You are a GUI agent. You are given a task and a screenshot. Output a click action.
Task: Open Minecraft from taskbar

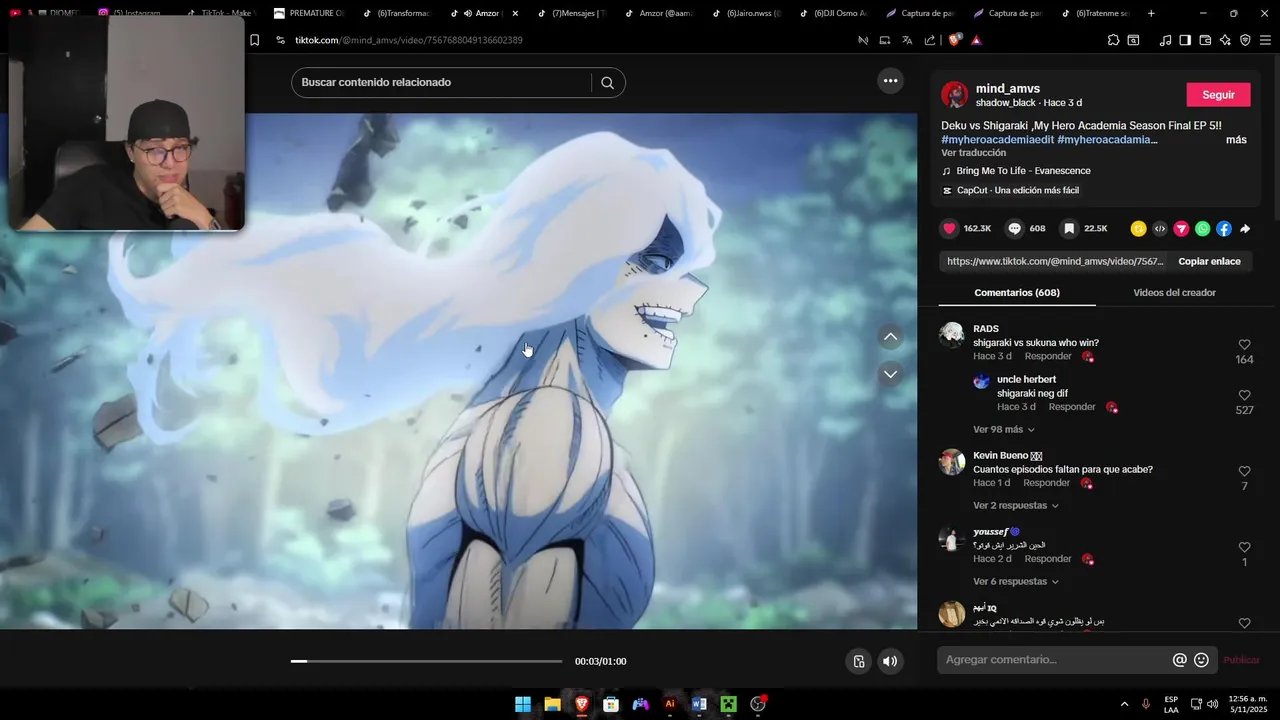pos(729,704)
